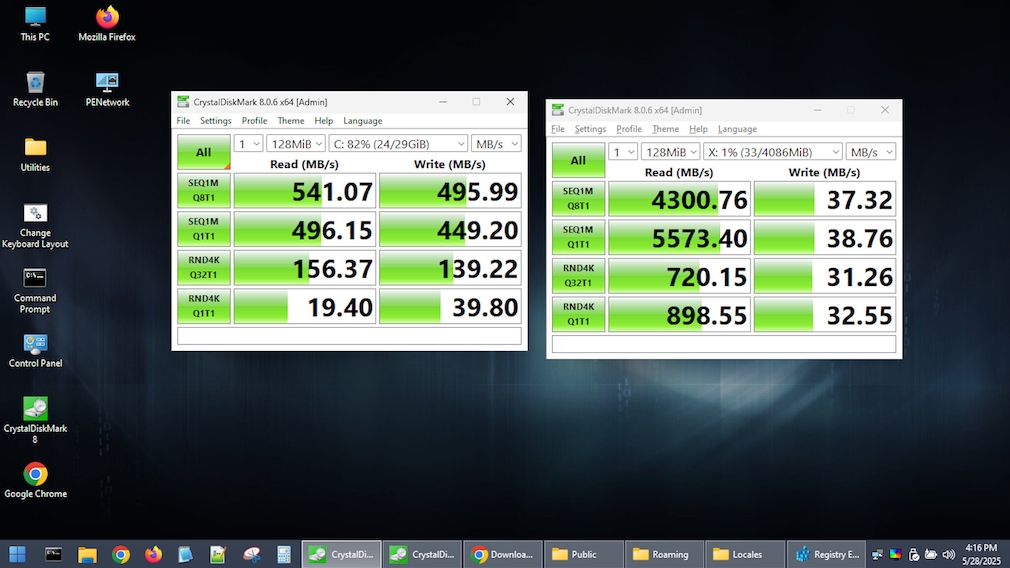Open MB/s unit dropdown in left window
1010x568 pixels.
tap(496, 144)
